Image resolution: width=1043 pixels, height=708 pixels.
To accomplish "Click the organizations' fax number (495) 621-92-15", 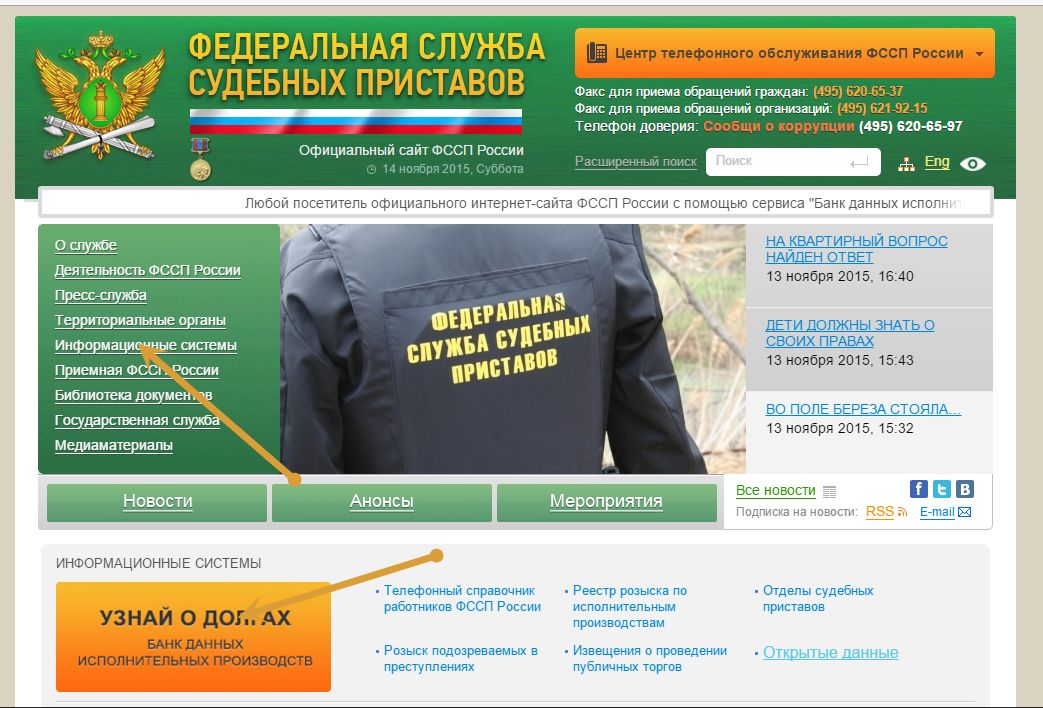I will pos(882,108).
